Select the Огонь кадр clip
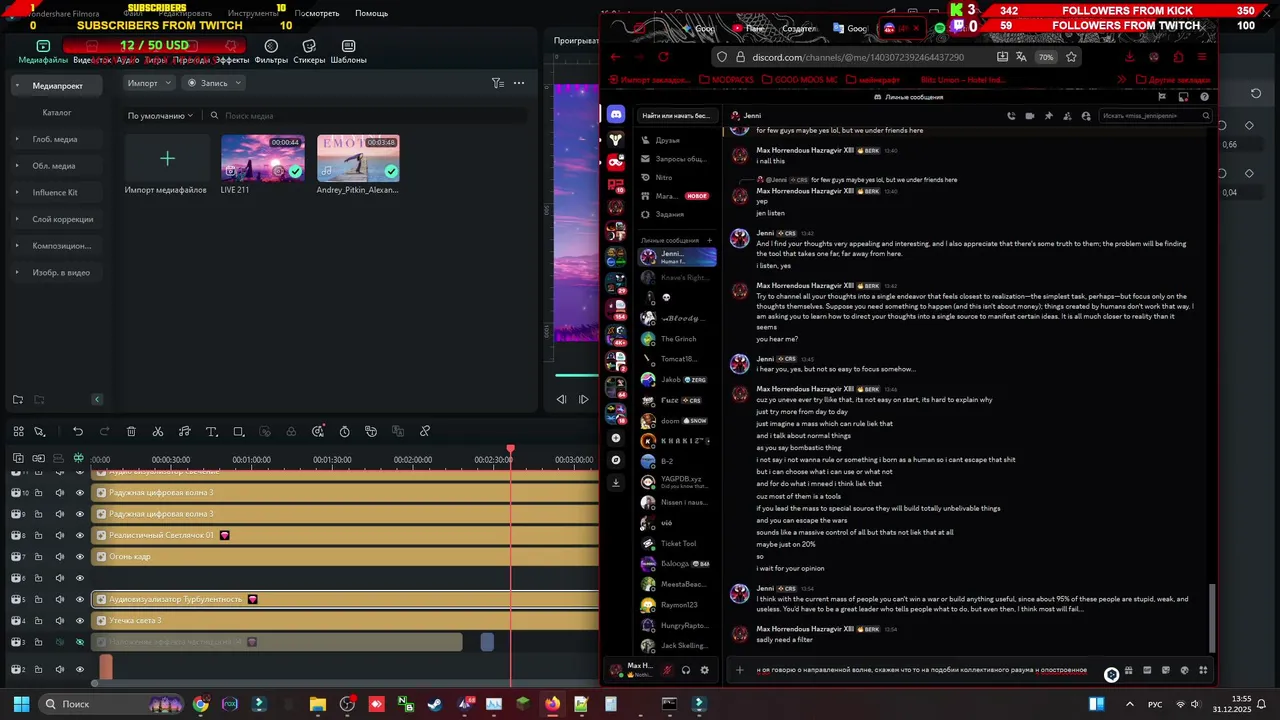 point(345,556)
